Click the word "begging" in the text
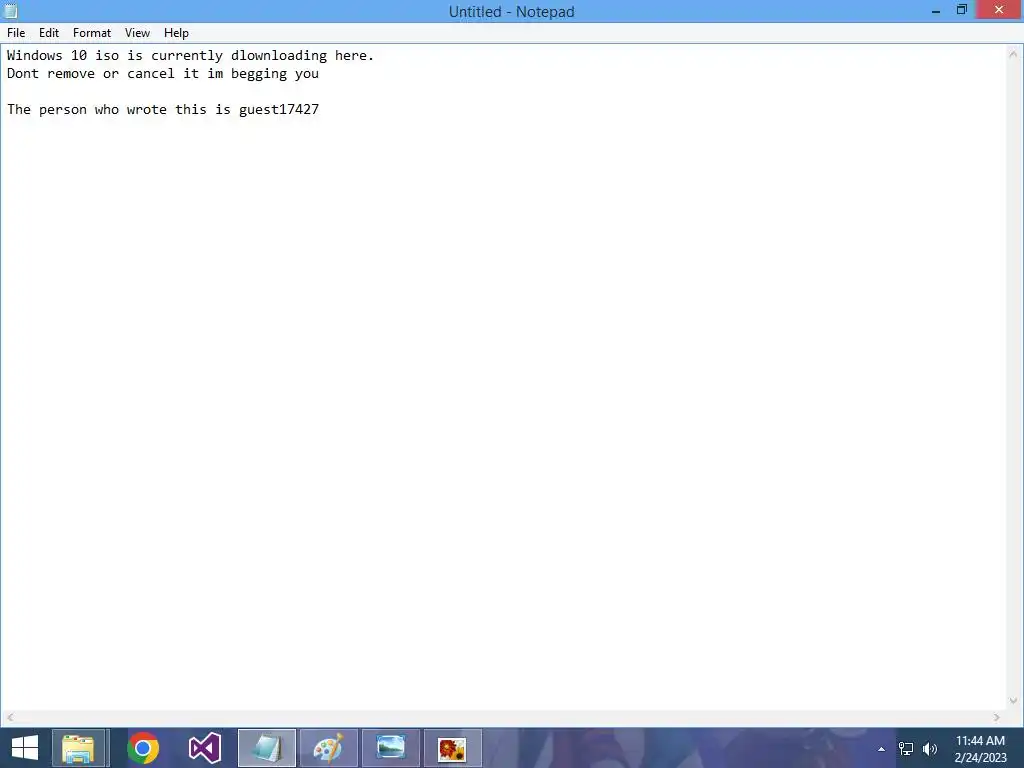Image resolution: width=1024 pixels, height=768 pixels. (259, 74)
